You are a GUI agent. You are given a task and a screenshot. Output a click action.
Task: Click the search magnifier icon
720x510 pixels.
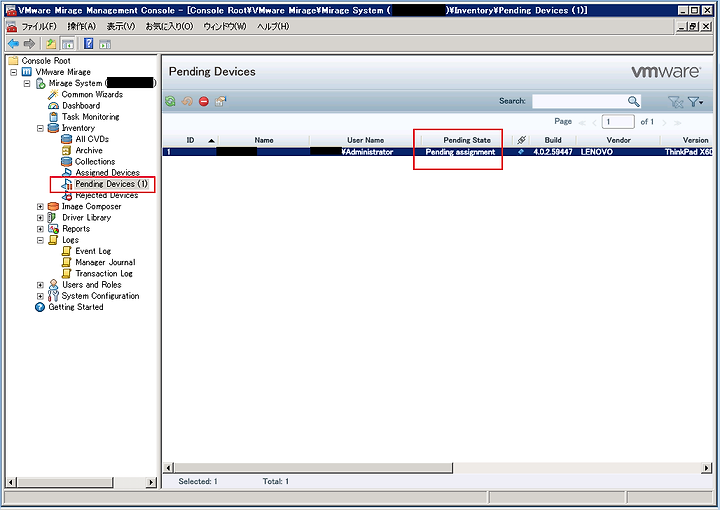tap(634, 101)
